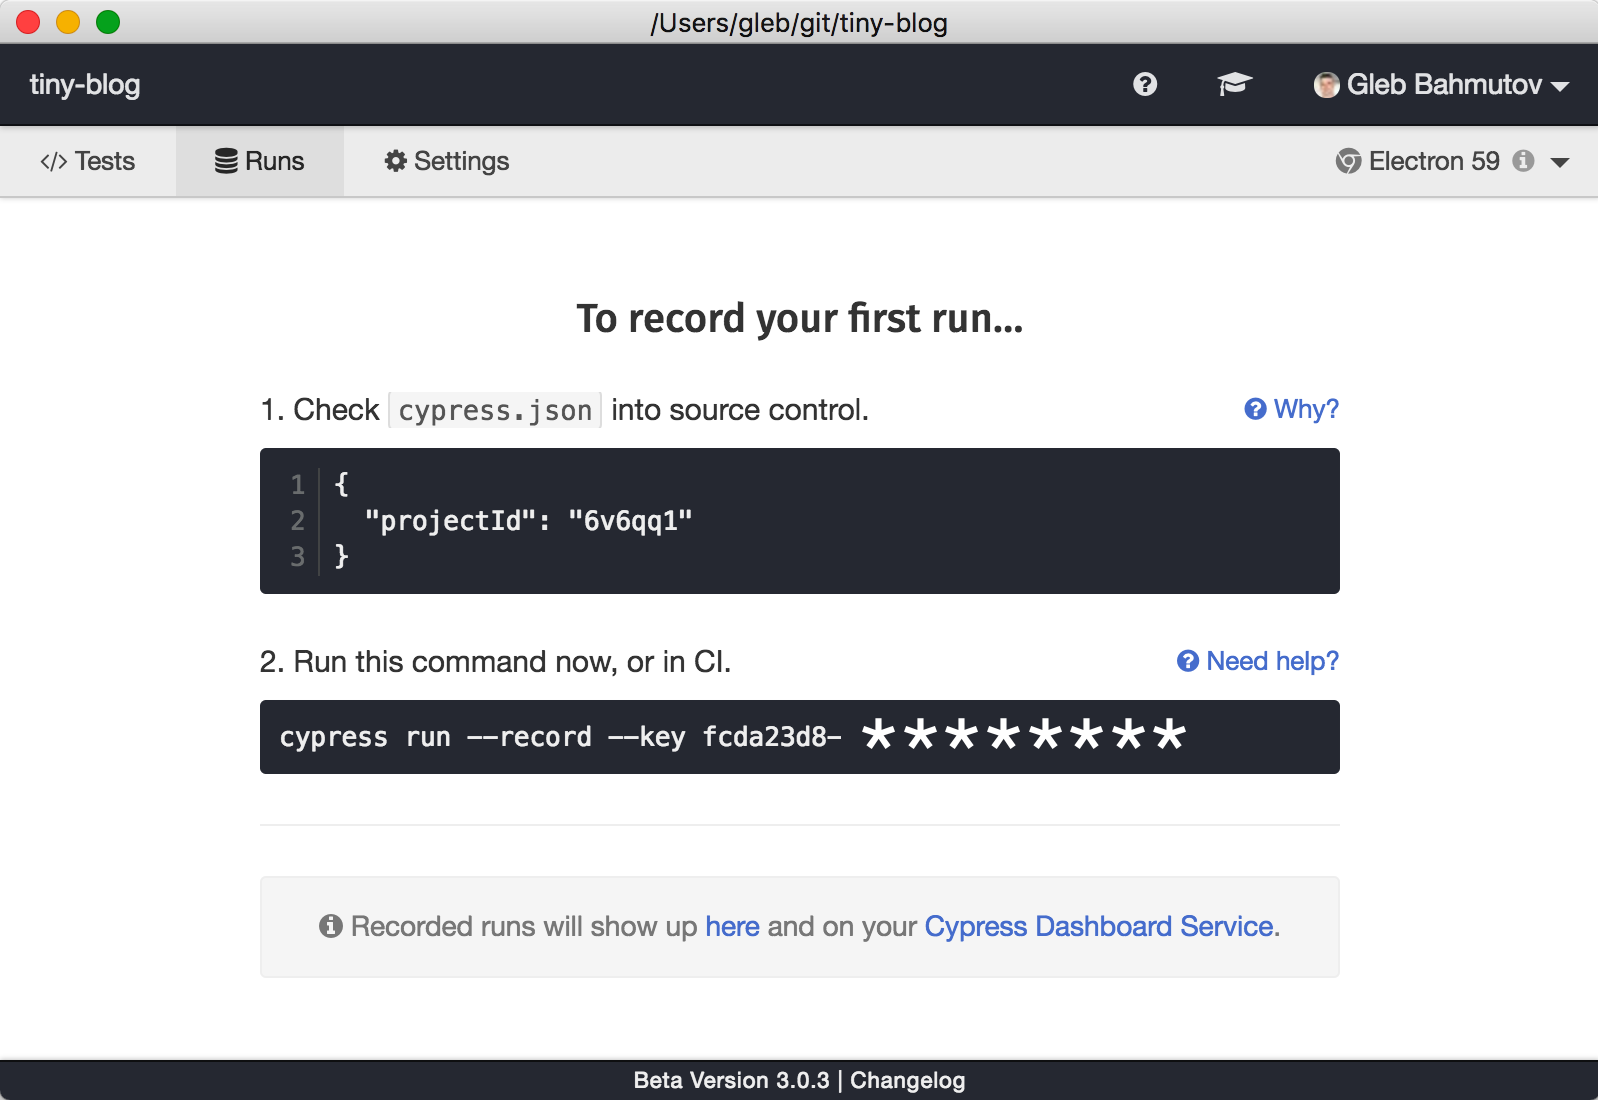Click the cypress.json inline code label

coord(495,410)
